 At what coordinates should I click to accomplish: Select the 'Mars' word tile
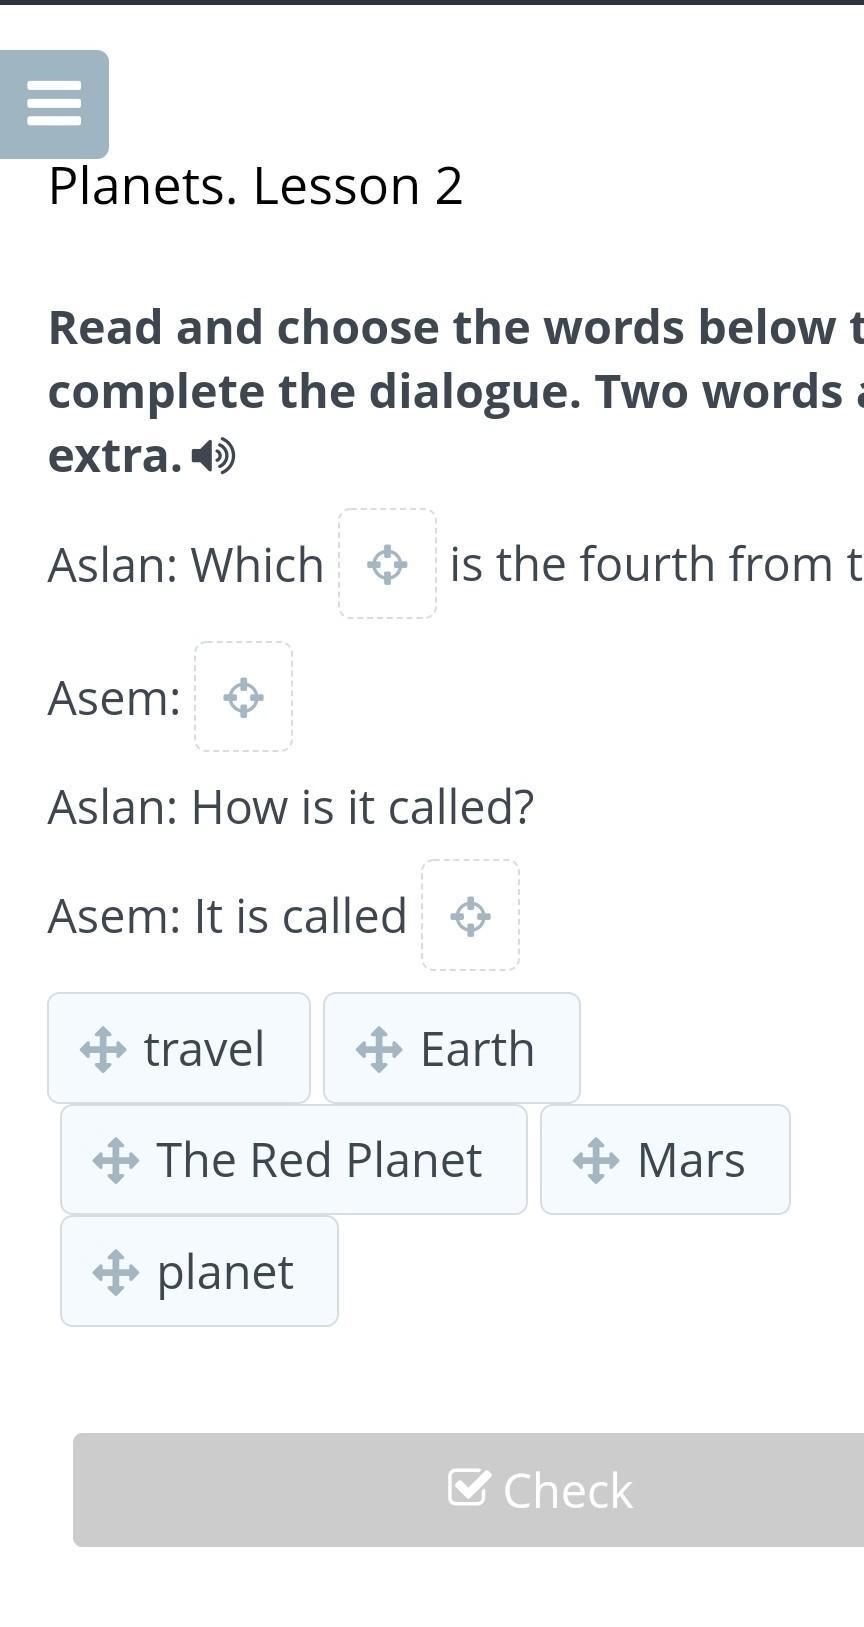tap(691, 1160)
